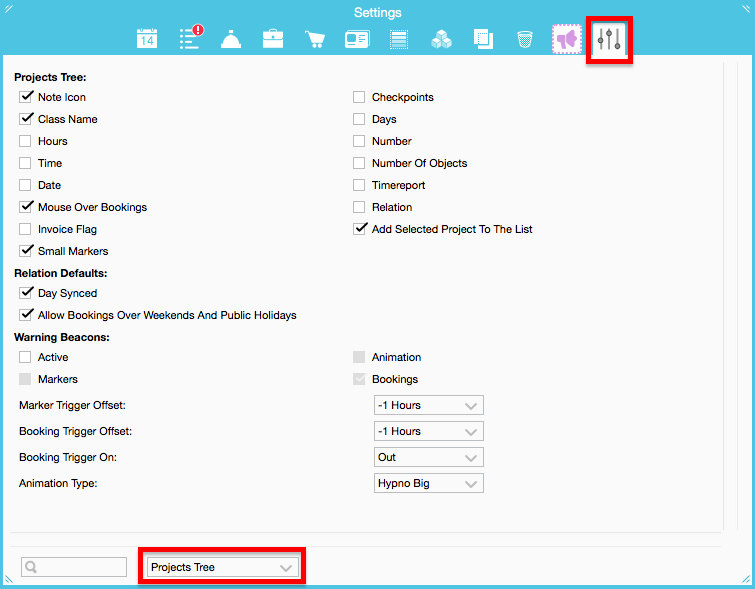This screenshot has height=589, width=755.
Task: Enable the Checkpoints checkbox
Action: pos(359,97)
